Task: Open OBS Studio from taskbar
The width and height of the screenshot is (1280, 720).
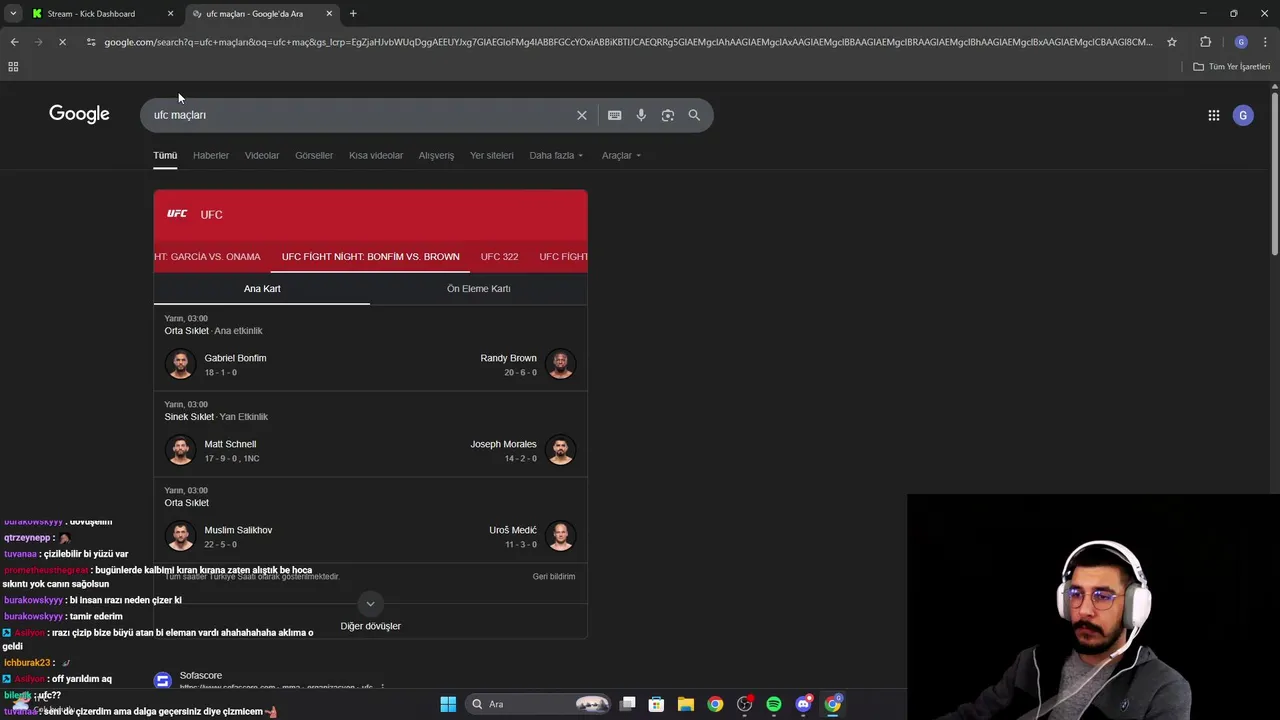Action: click(x=744, y=704)
